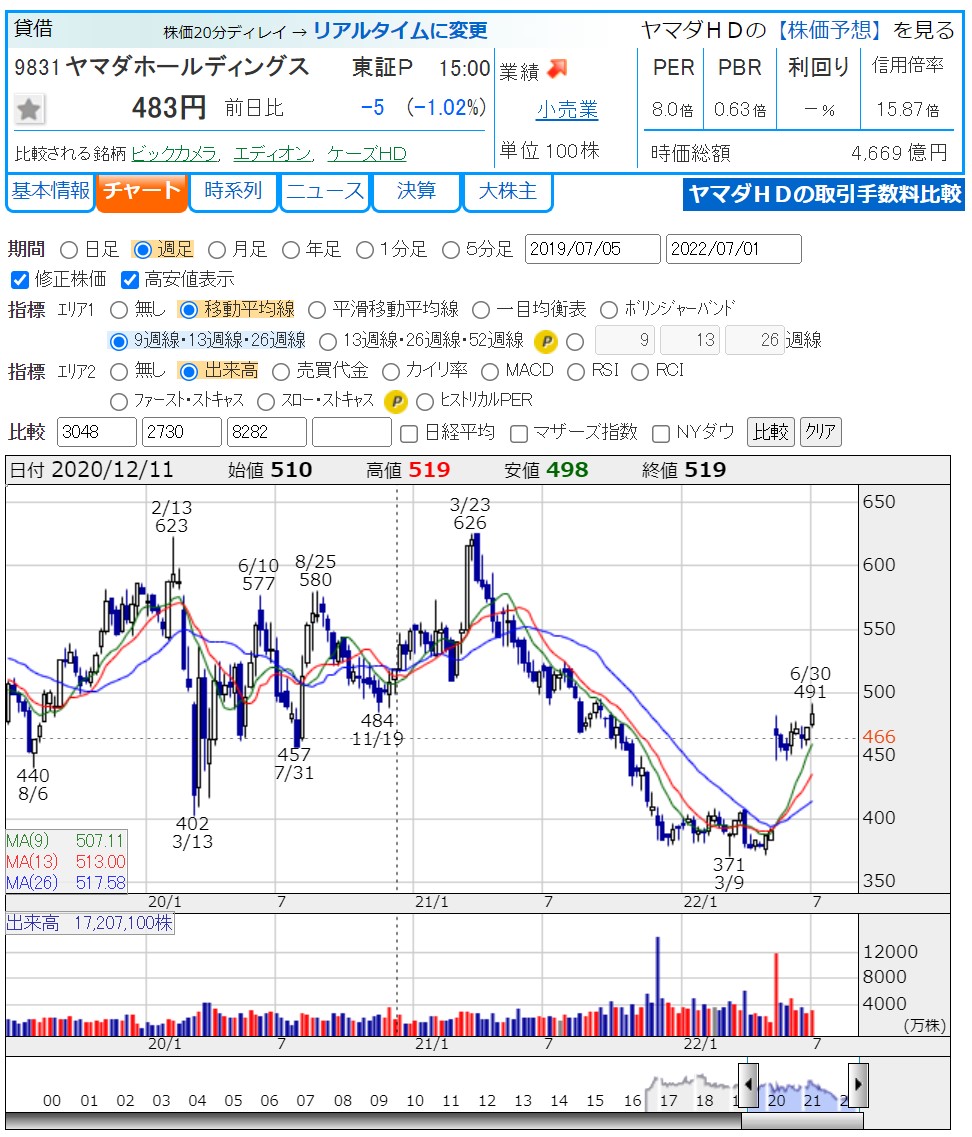The image size is (972, 1137).
Task: Choose the MACD indicator radio button
Action: click(490, 371)
